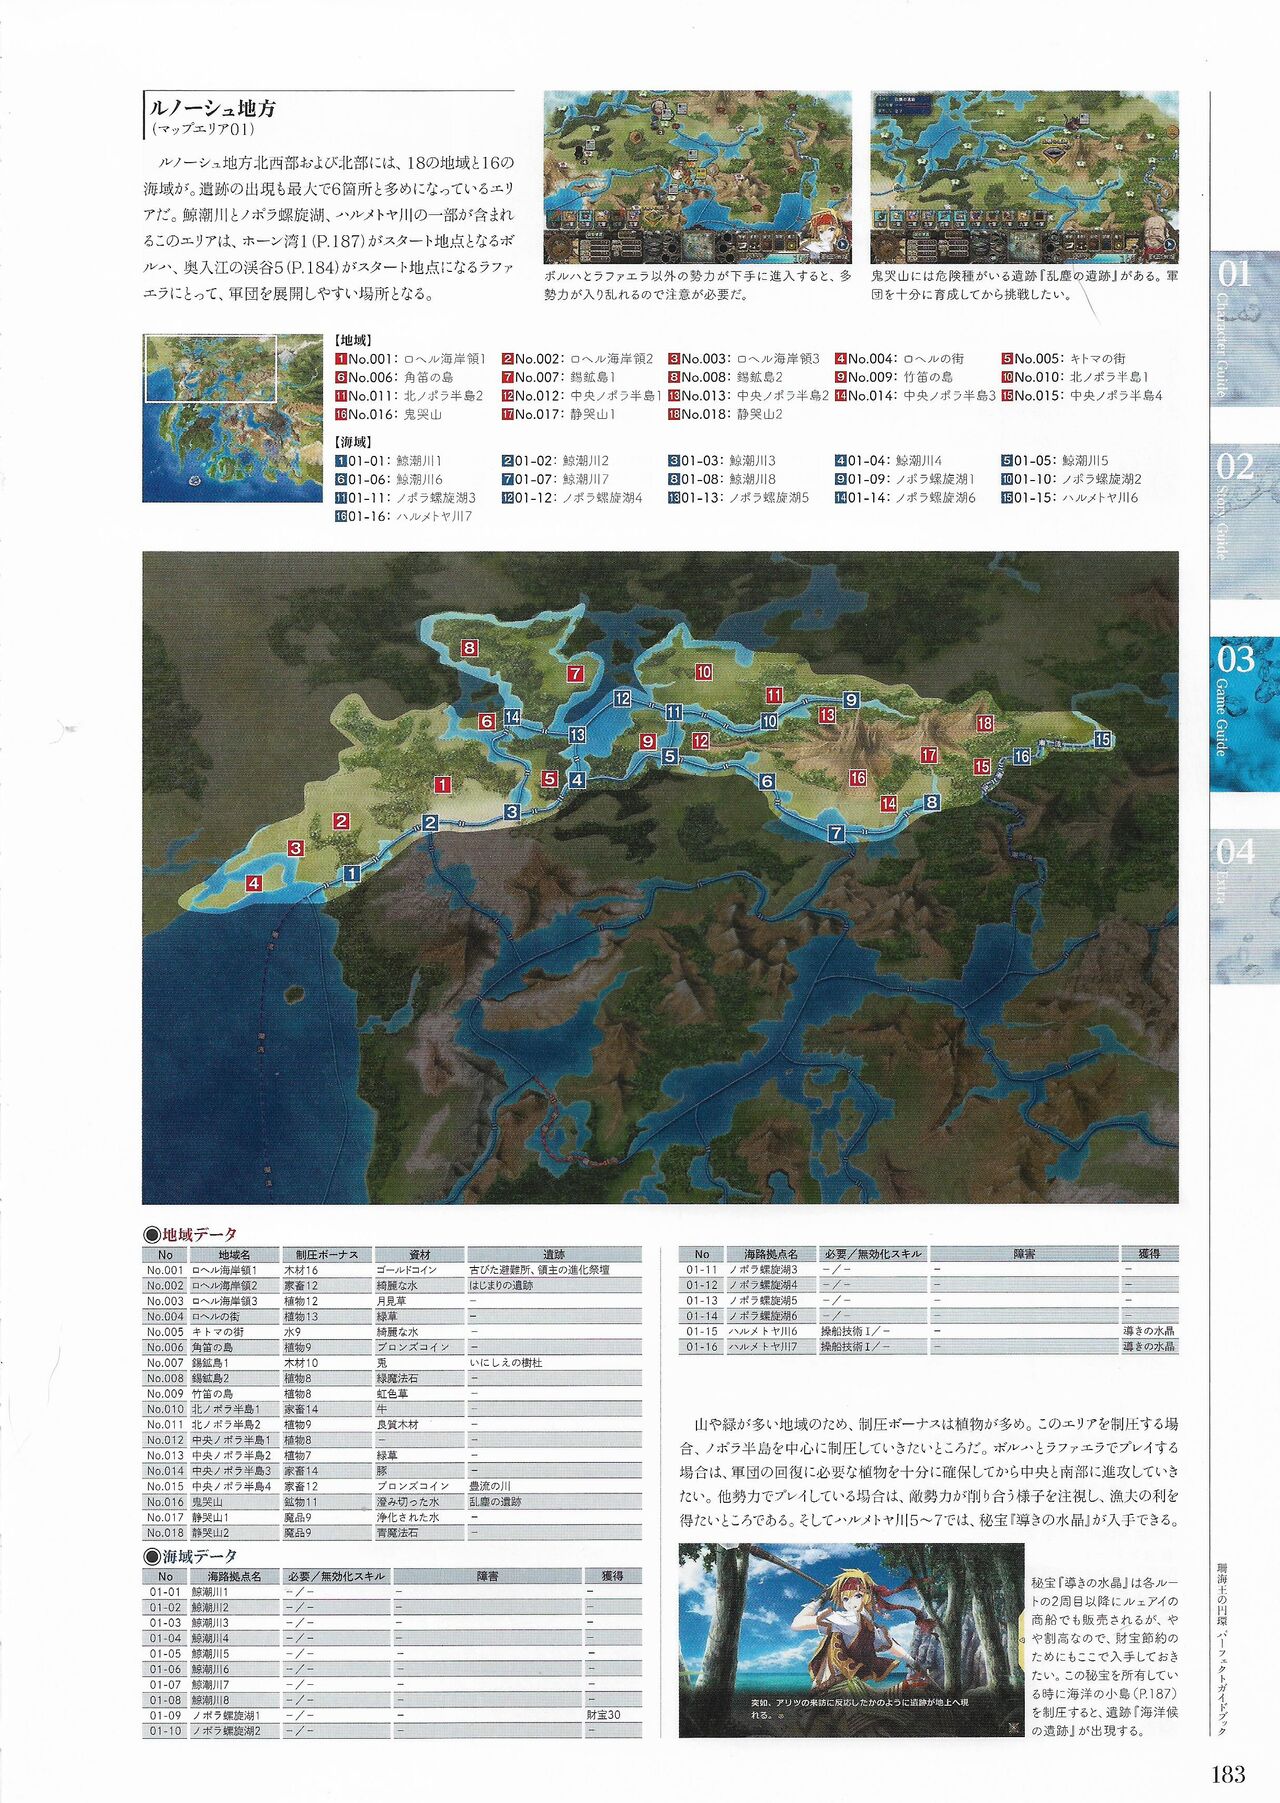Click red land marker 13 on the large map
This screenshot has width=1280, height=1803.
(826, 715)
